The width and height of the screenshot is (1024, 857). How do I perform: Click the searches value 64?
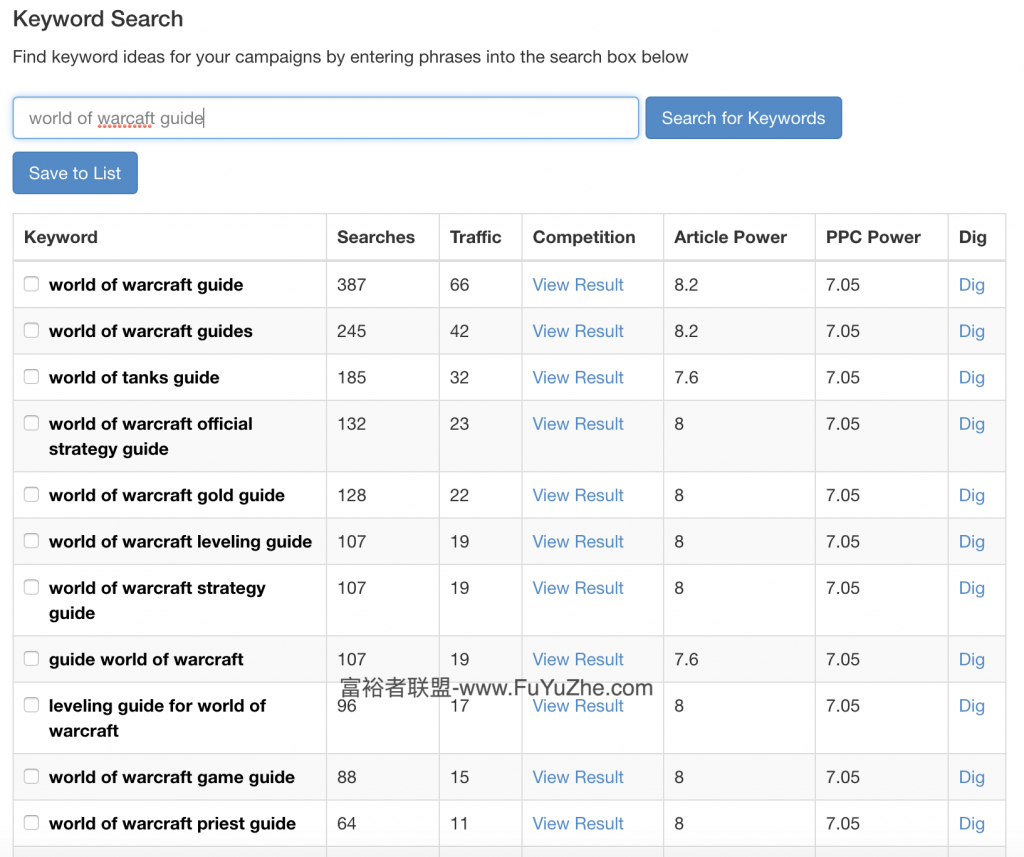tap(347, 824)
